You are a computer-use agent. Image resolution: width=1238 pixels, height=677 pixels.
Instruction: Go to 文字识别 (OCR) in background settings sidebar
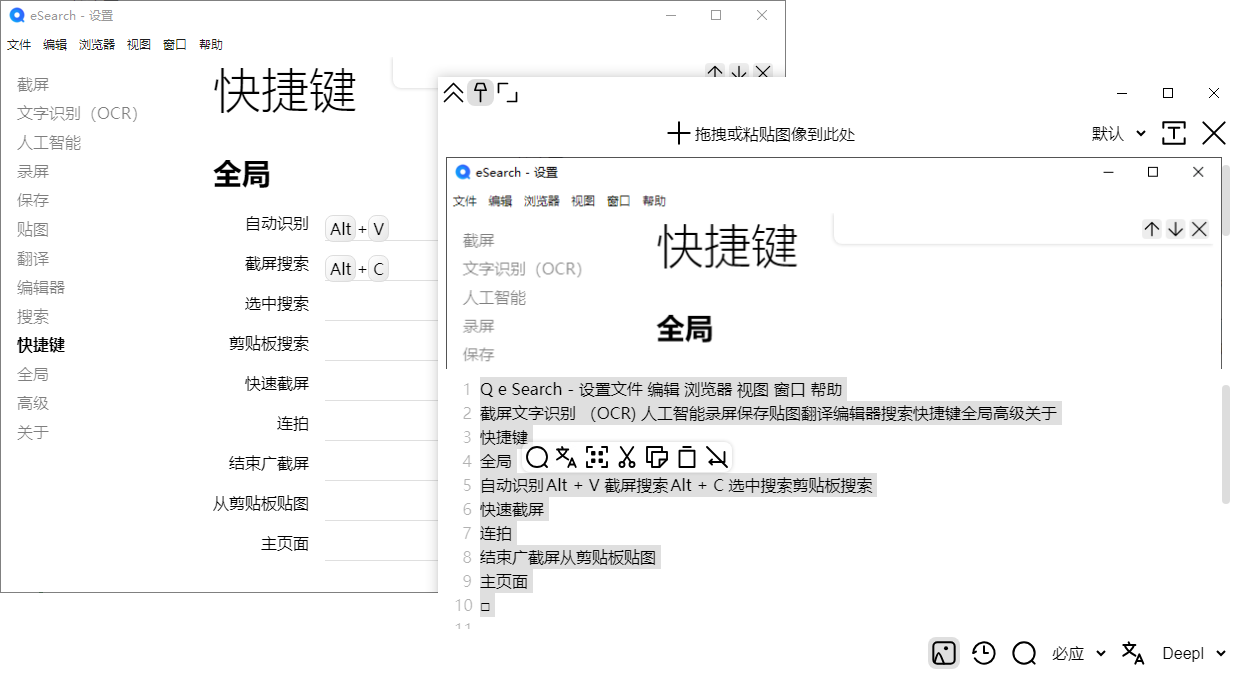[77, 114]
